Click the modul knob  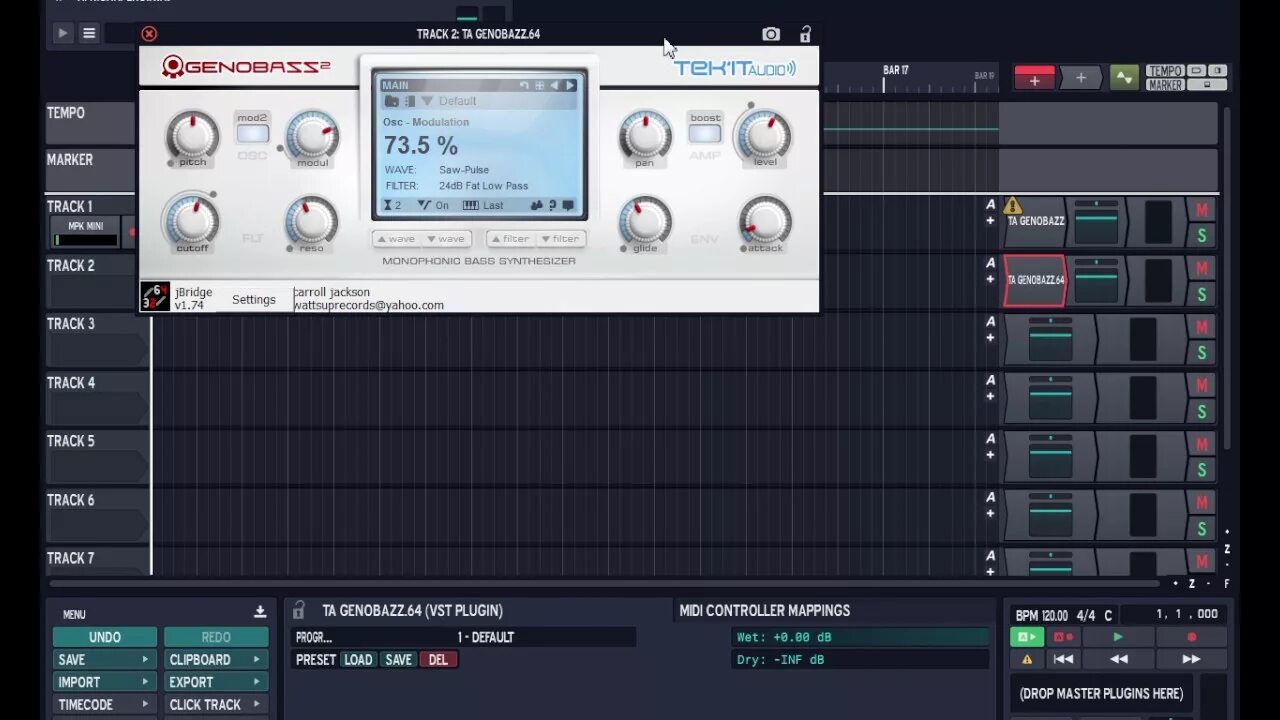(x=312, y=135)
